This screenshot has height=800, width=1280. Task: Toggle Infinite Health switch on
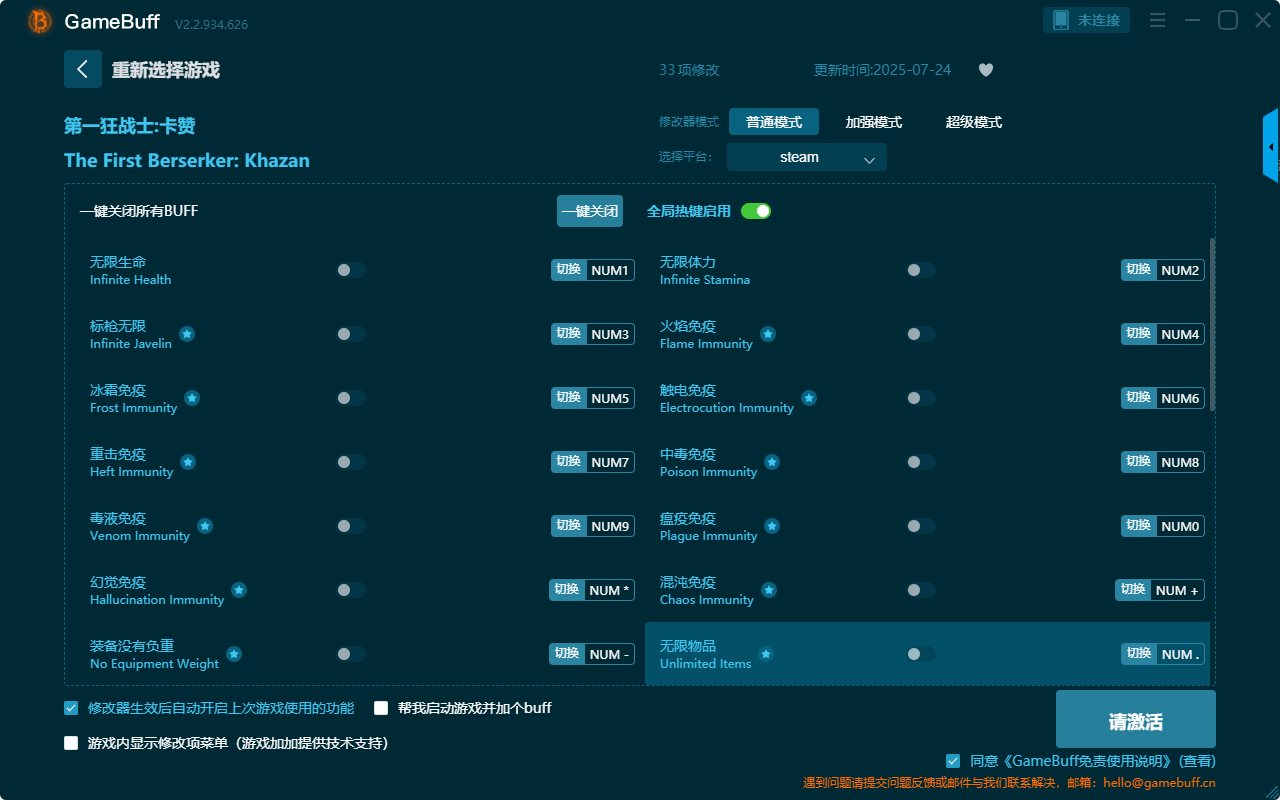tap(351, 270)
